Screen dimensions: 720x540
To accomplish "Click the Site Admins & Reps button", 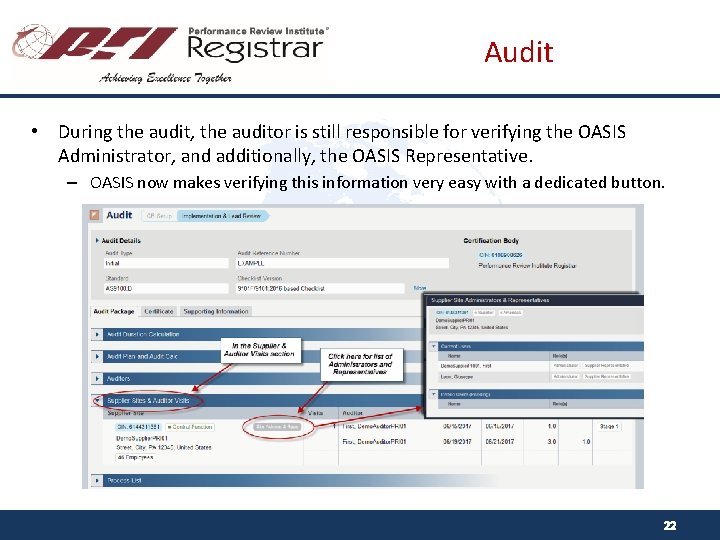I will (x=277, y=427).
